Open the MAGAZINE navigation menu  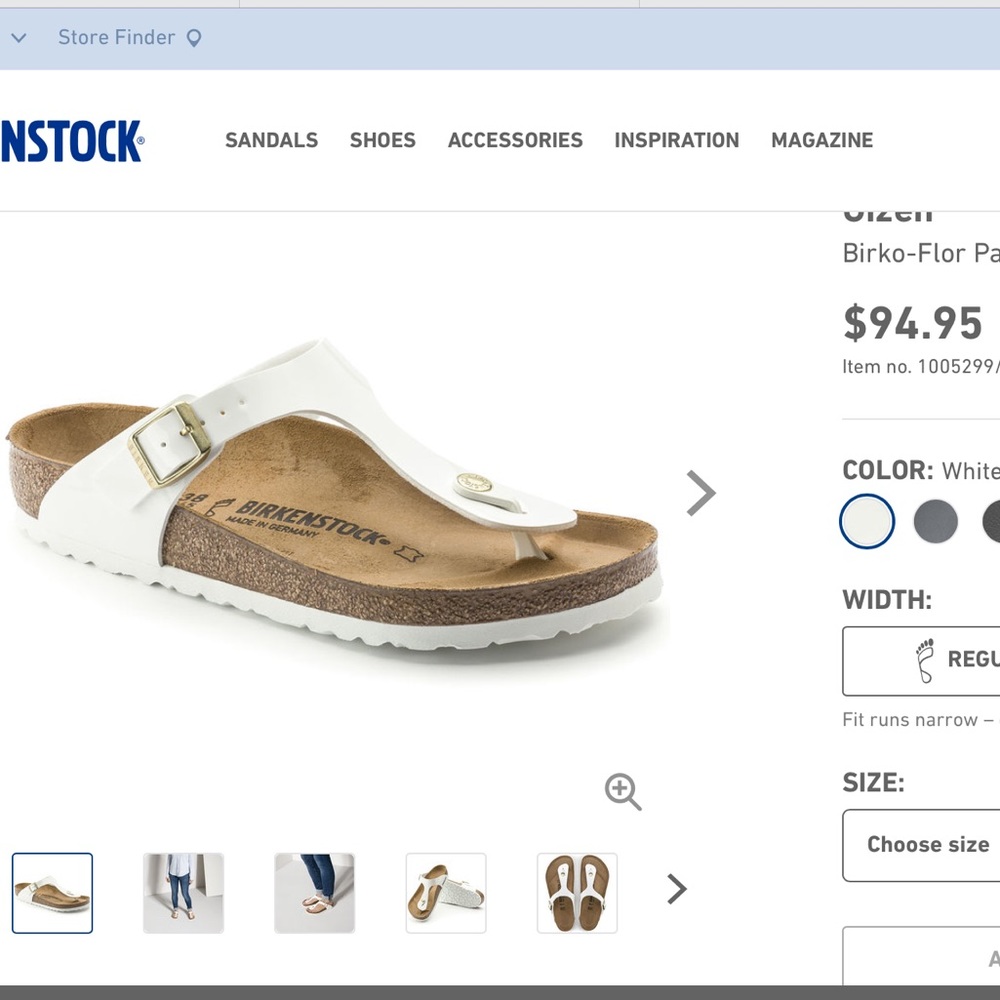click(822, 140)
